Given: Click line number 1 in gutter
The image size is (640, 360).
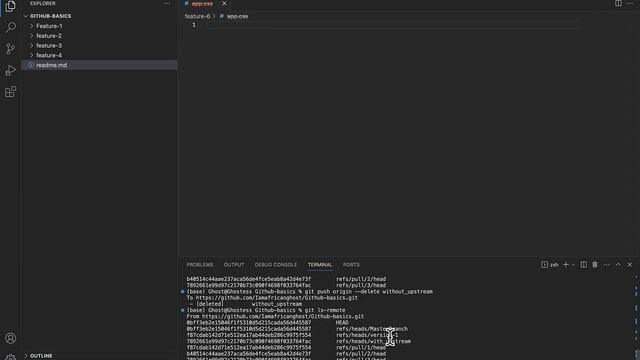Looking at the screenshot, I should pos(194,25).
